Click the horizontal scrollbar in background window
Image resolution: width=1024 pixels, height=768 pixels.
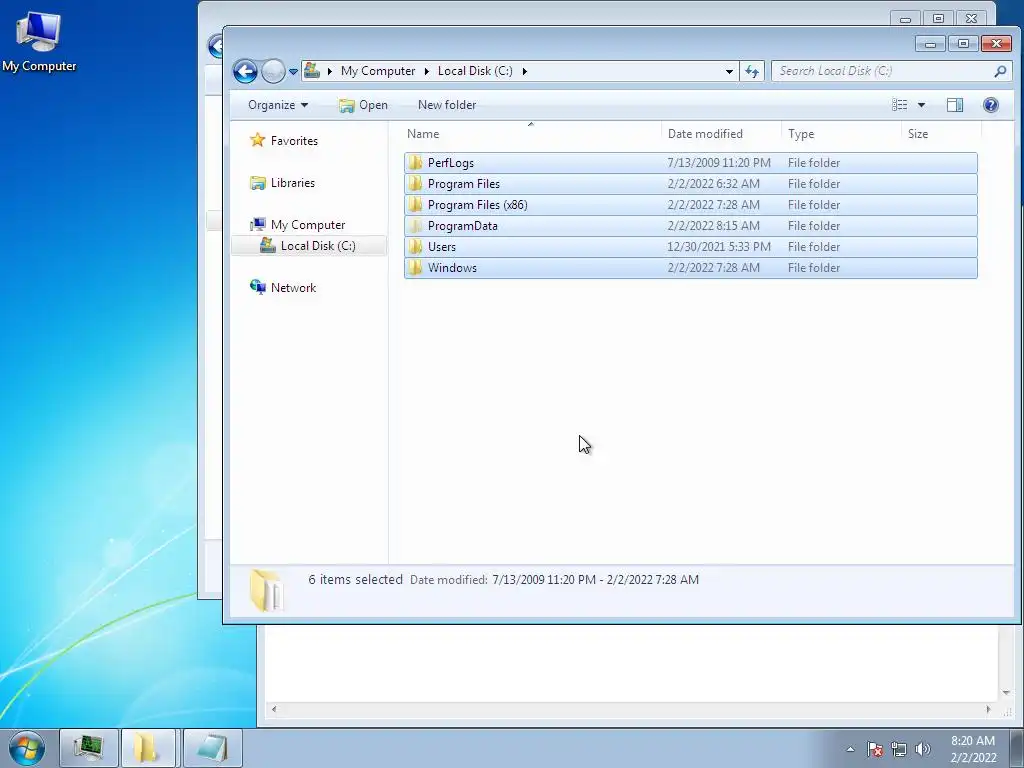631,709
